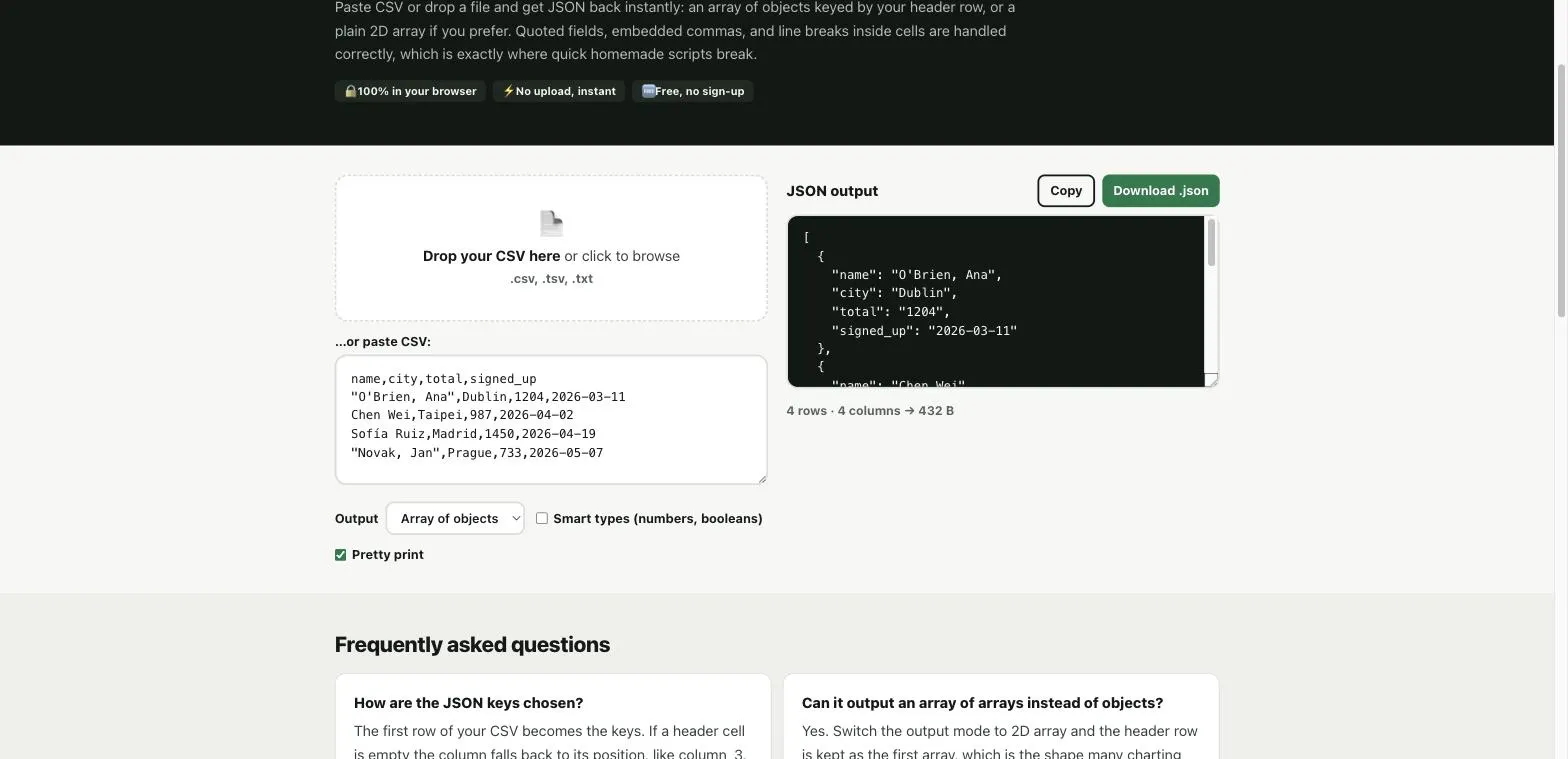Click the icon on Free no sign-up badge
This screenshot has width=1568, height=759.
[x=648, y=91]
